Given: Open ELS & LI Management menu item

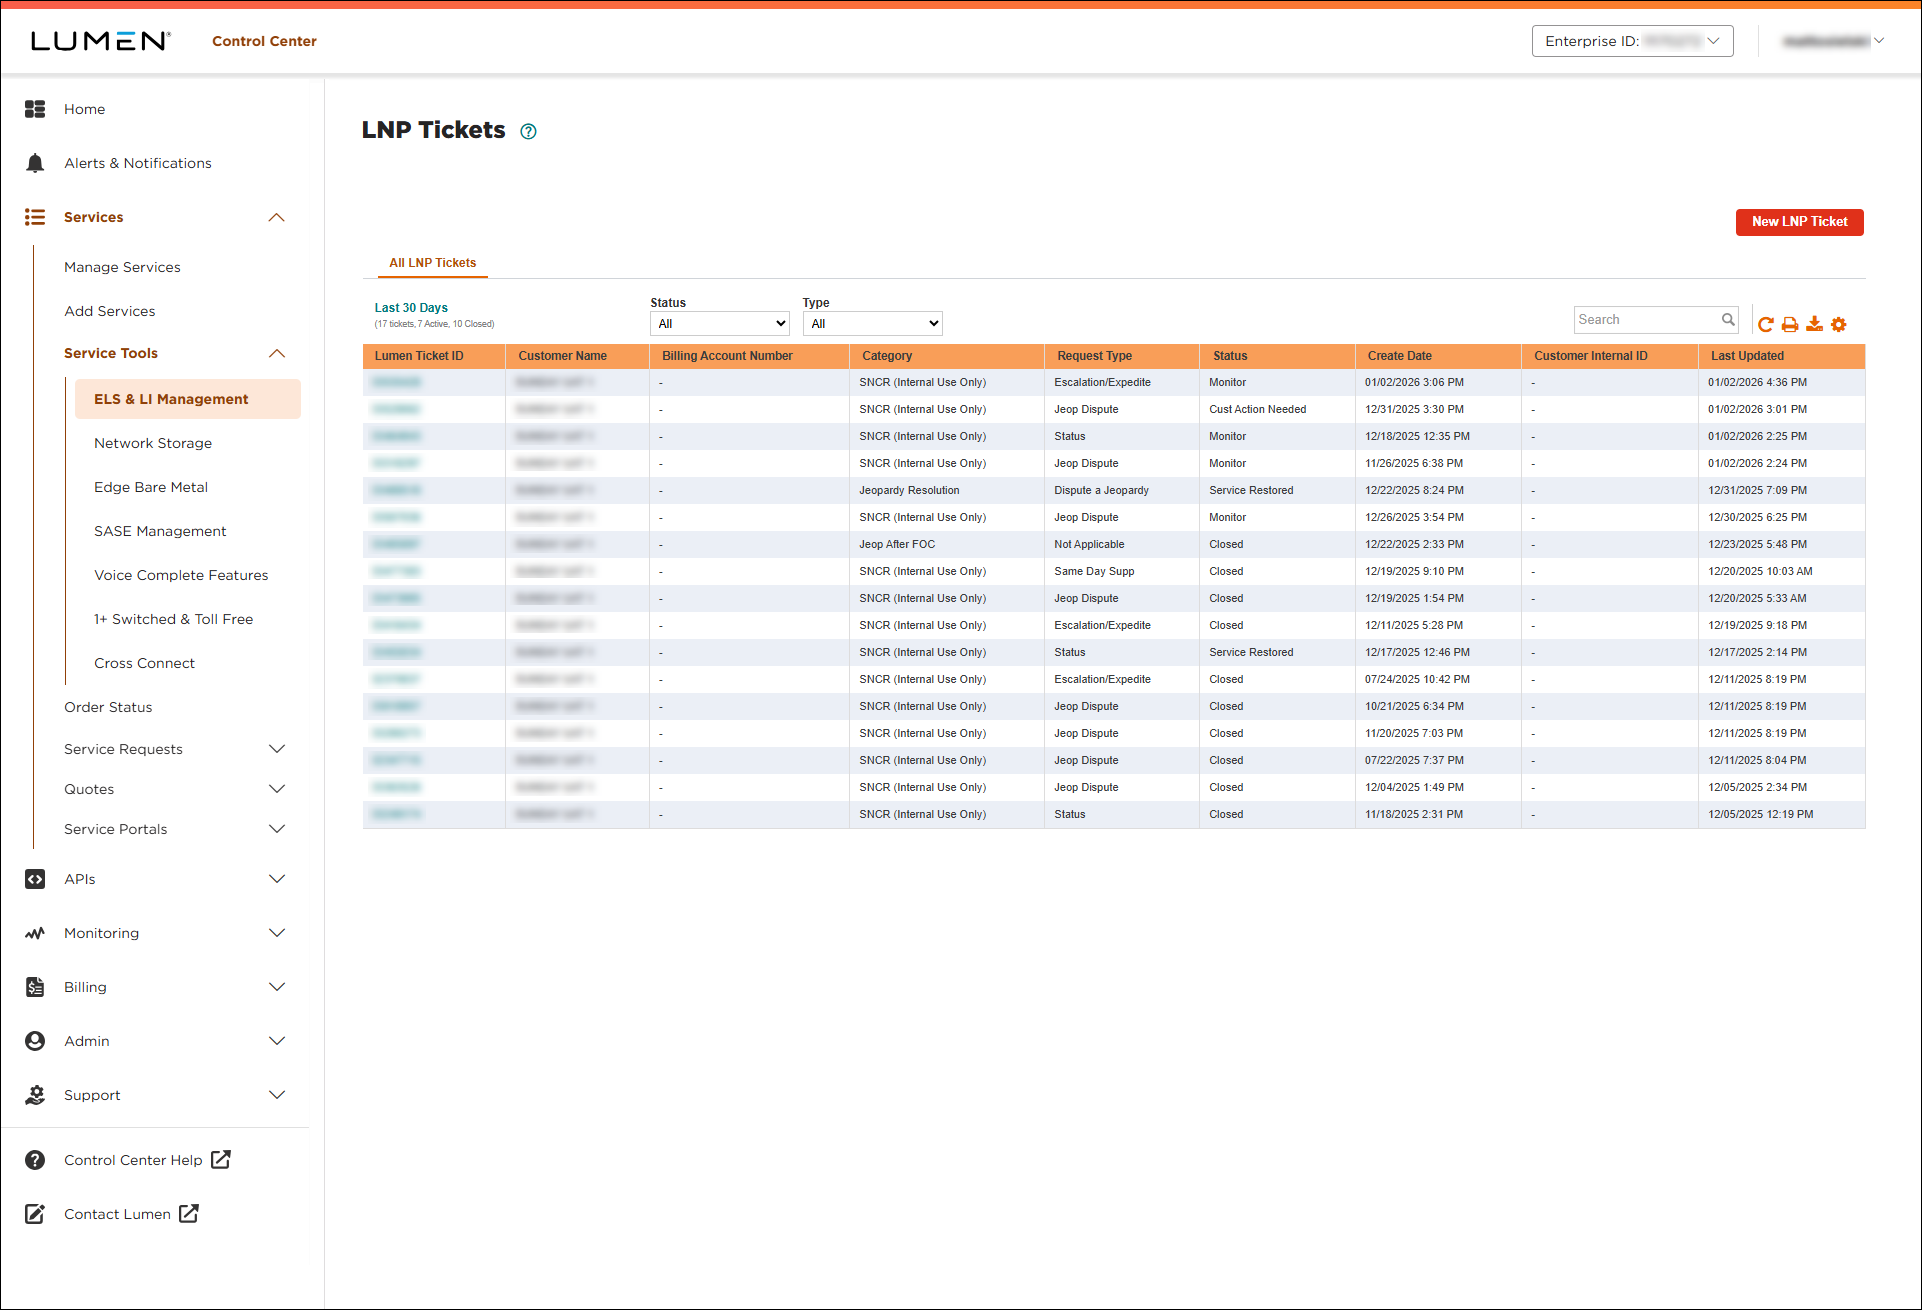Looking at the screenshot, I should 171,399.
